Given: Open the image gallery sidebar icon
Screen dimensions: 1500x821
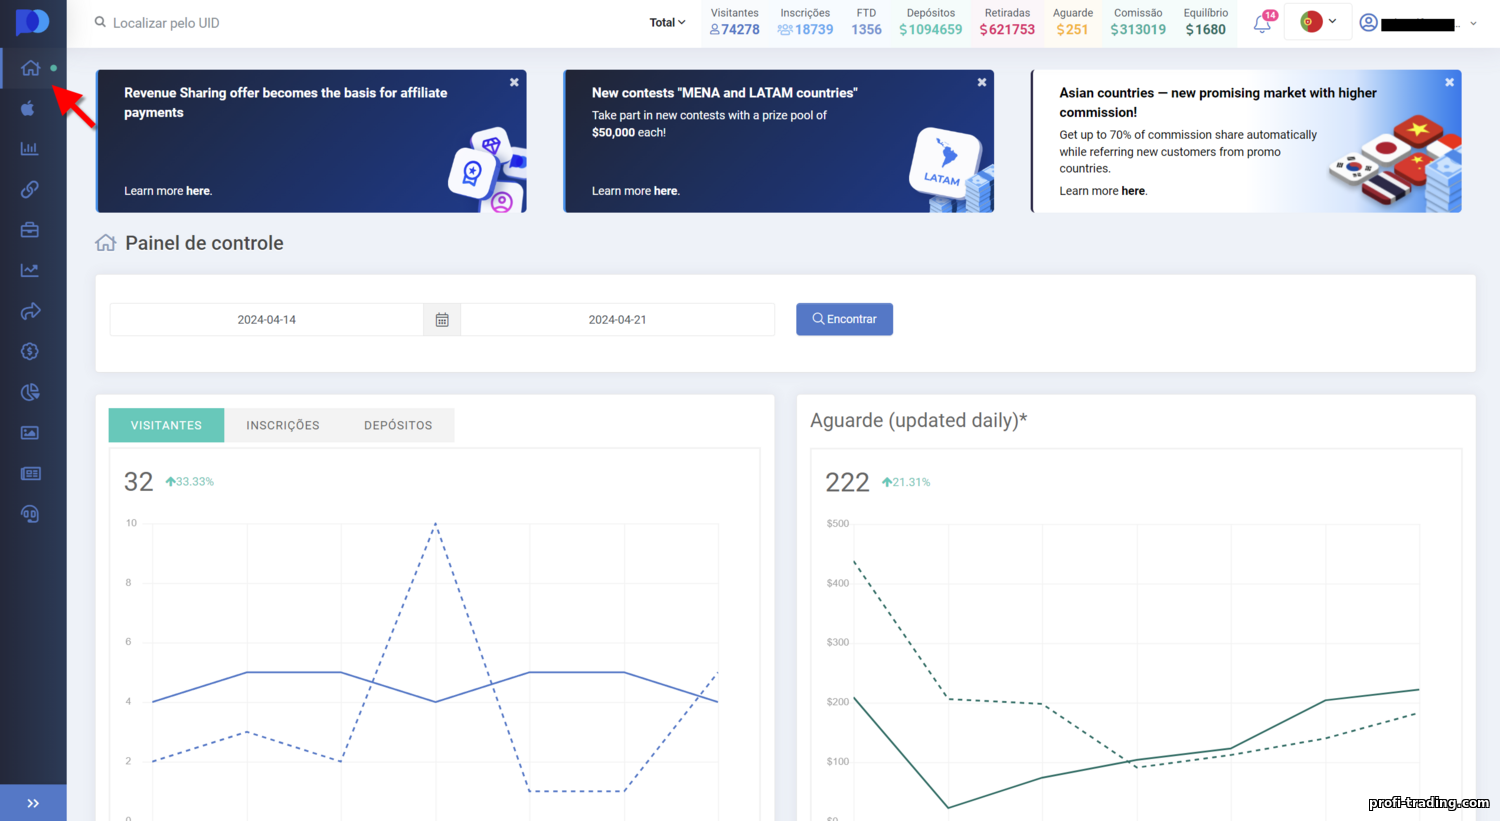Looking at the screenshot, I should click(x=30, y=433).
